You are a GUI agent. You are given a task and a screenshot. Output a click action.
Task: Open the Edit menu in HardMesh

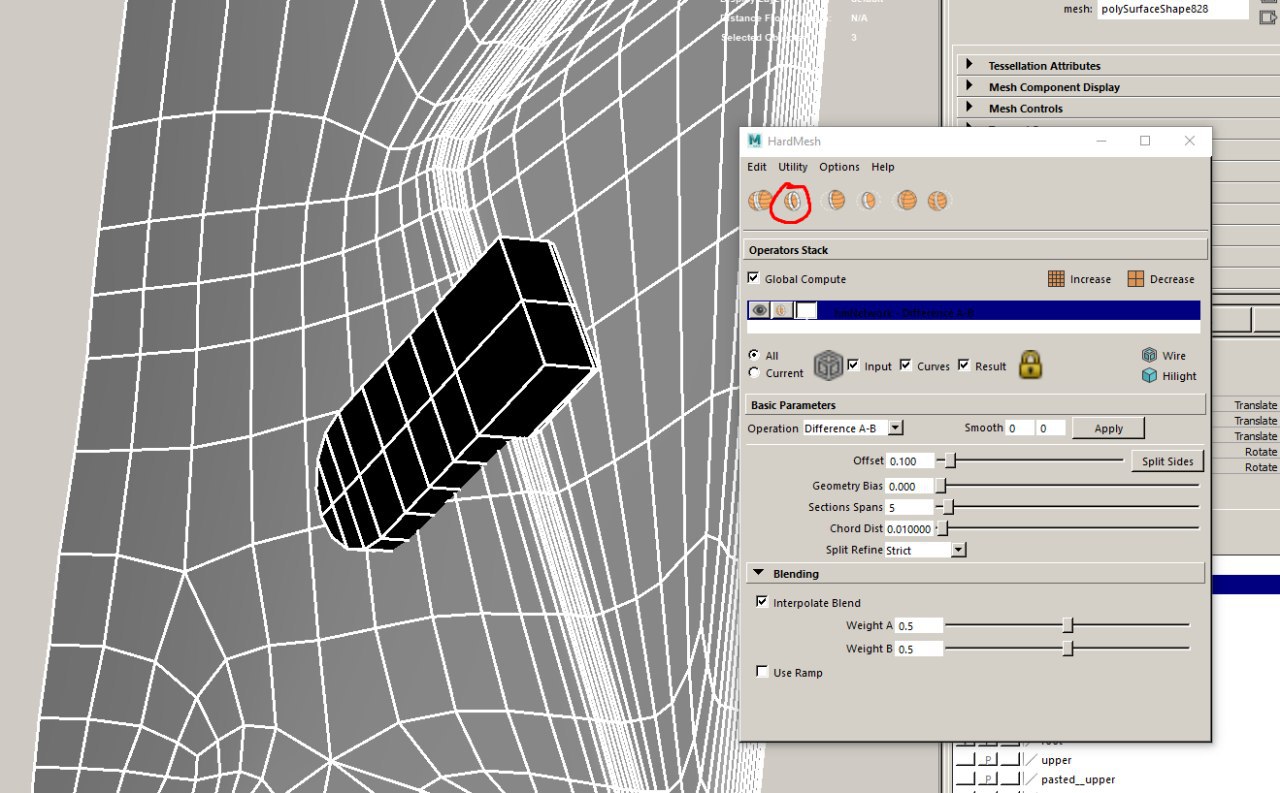757,167
